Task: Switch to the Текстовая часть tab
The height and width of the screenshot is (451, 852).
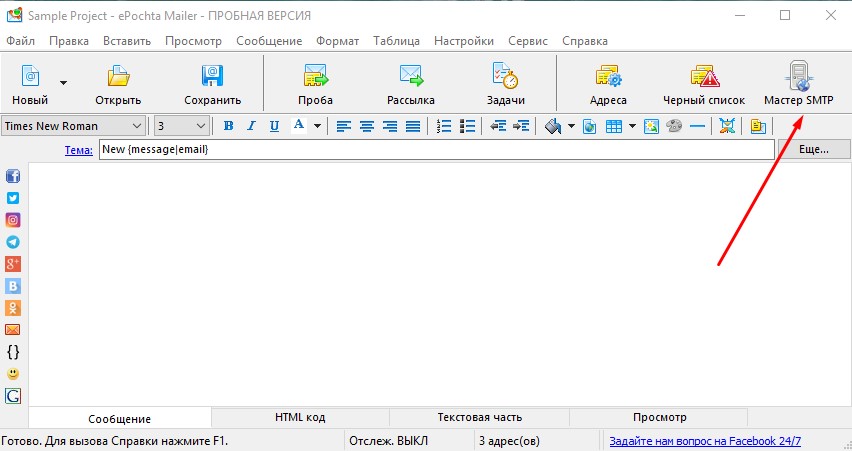Action: click(x=479, y=417)
